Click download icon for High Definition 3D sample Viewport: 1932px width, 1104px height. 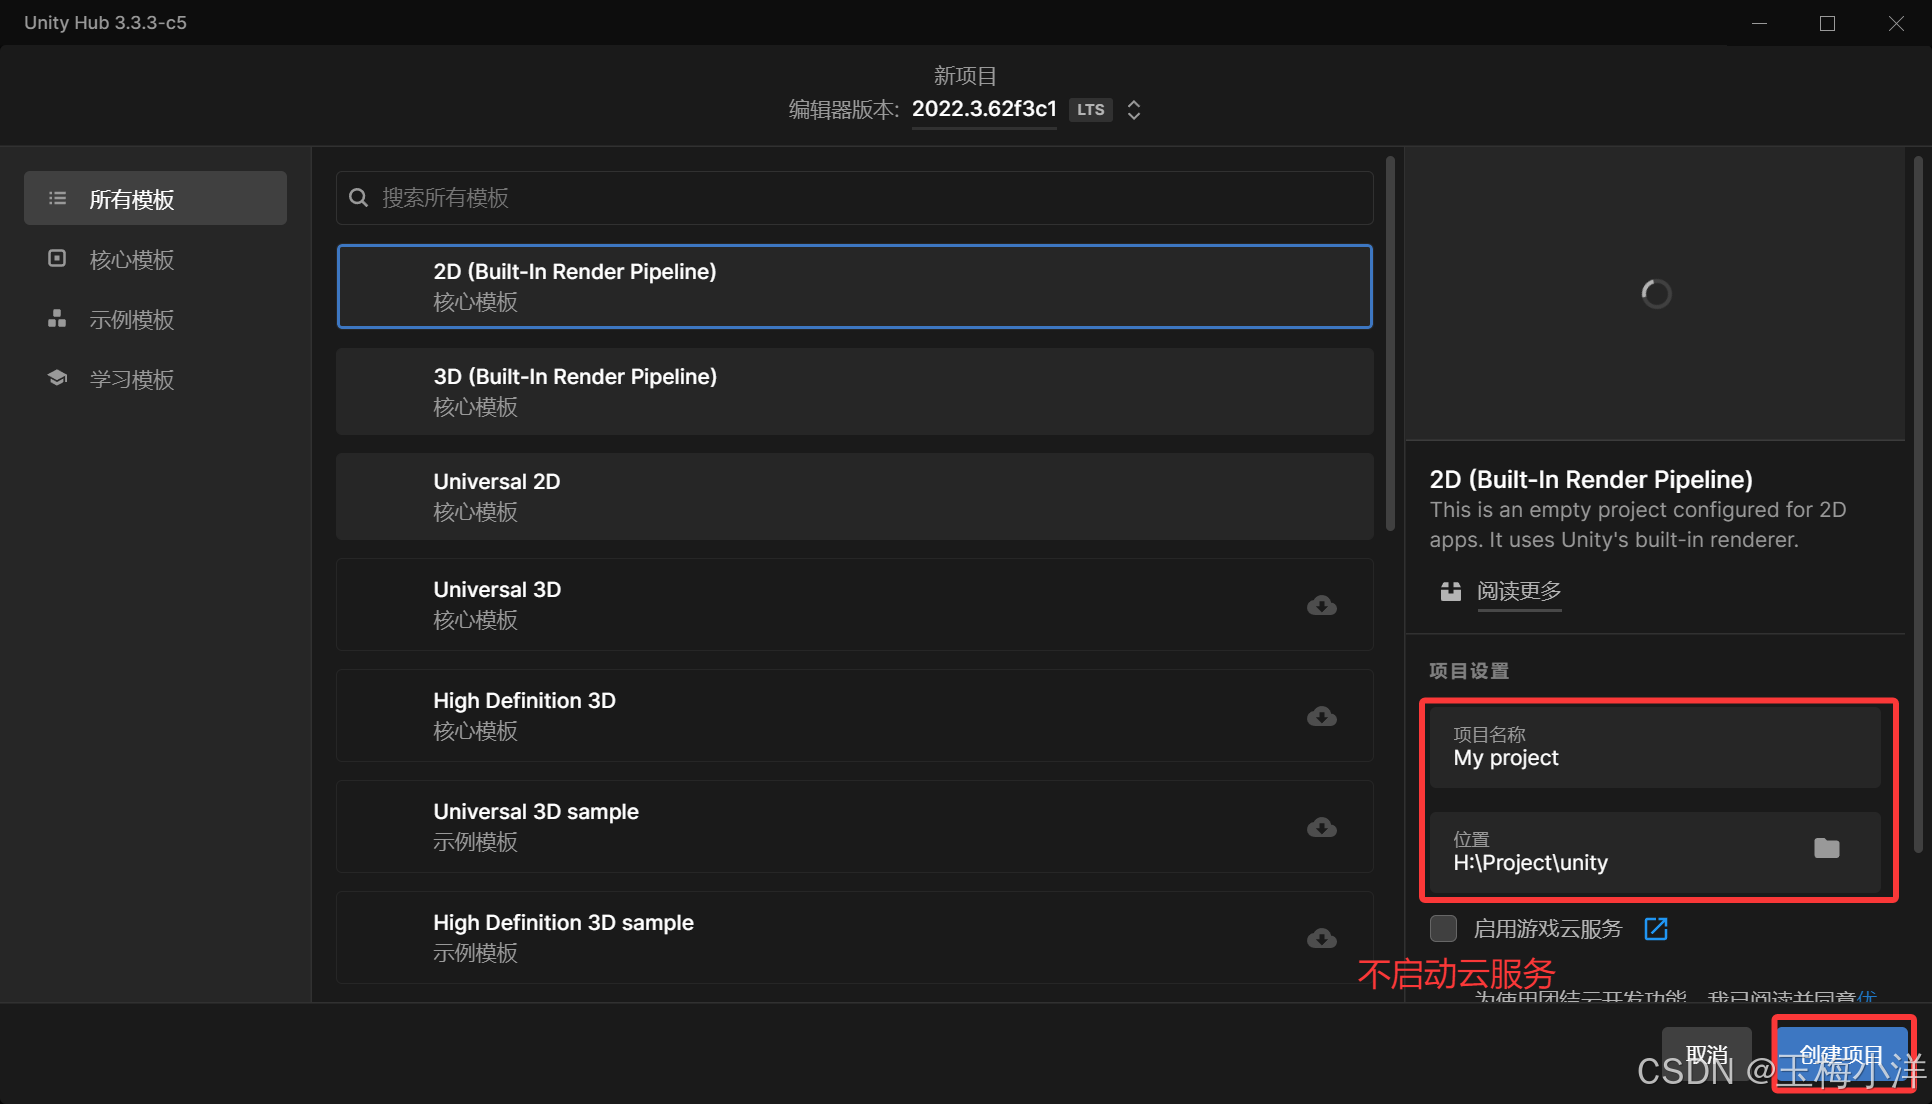click(1321, 938)
